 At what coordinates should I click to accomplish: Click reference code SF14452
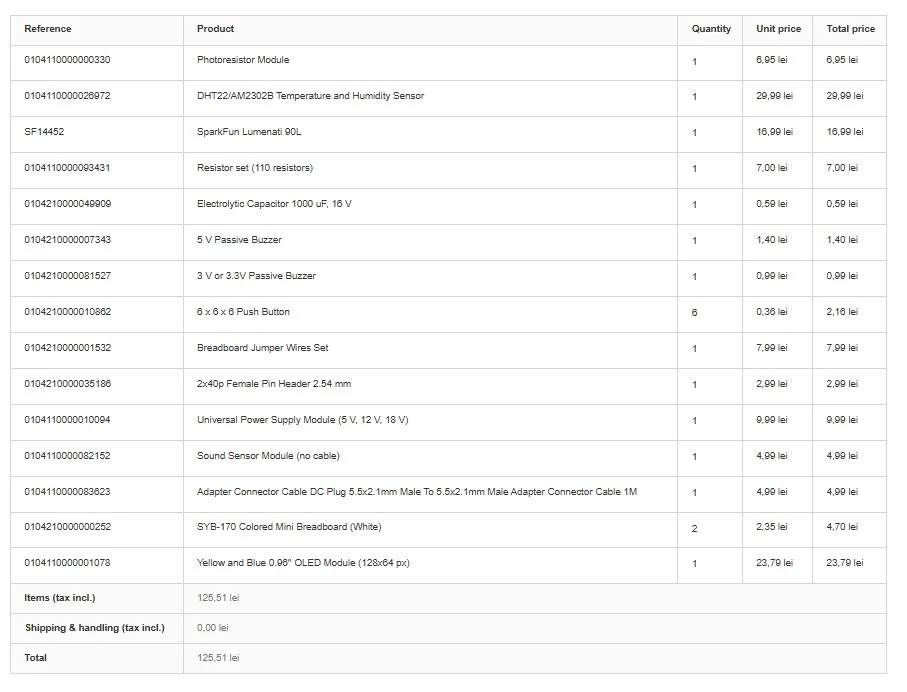click(44, 132)
